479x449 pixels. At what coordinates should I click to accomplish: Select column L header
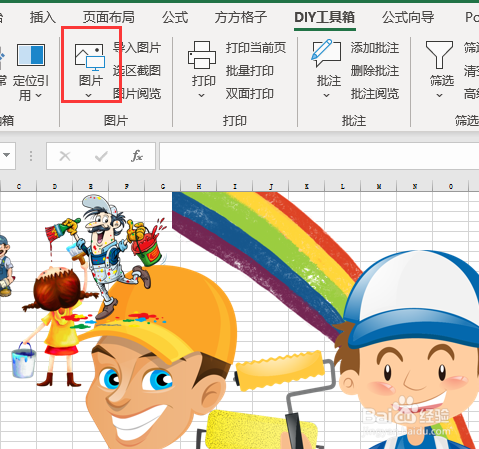pos(343,186)
